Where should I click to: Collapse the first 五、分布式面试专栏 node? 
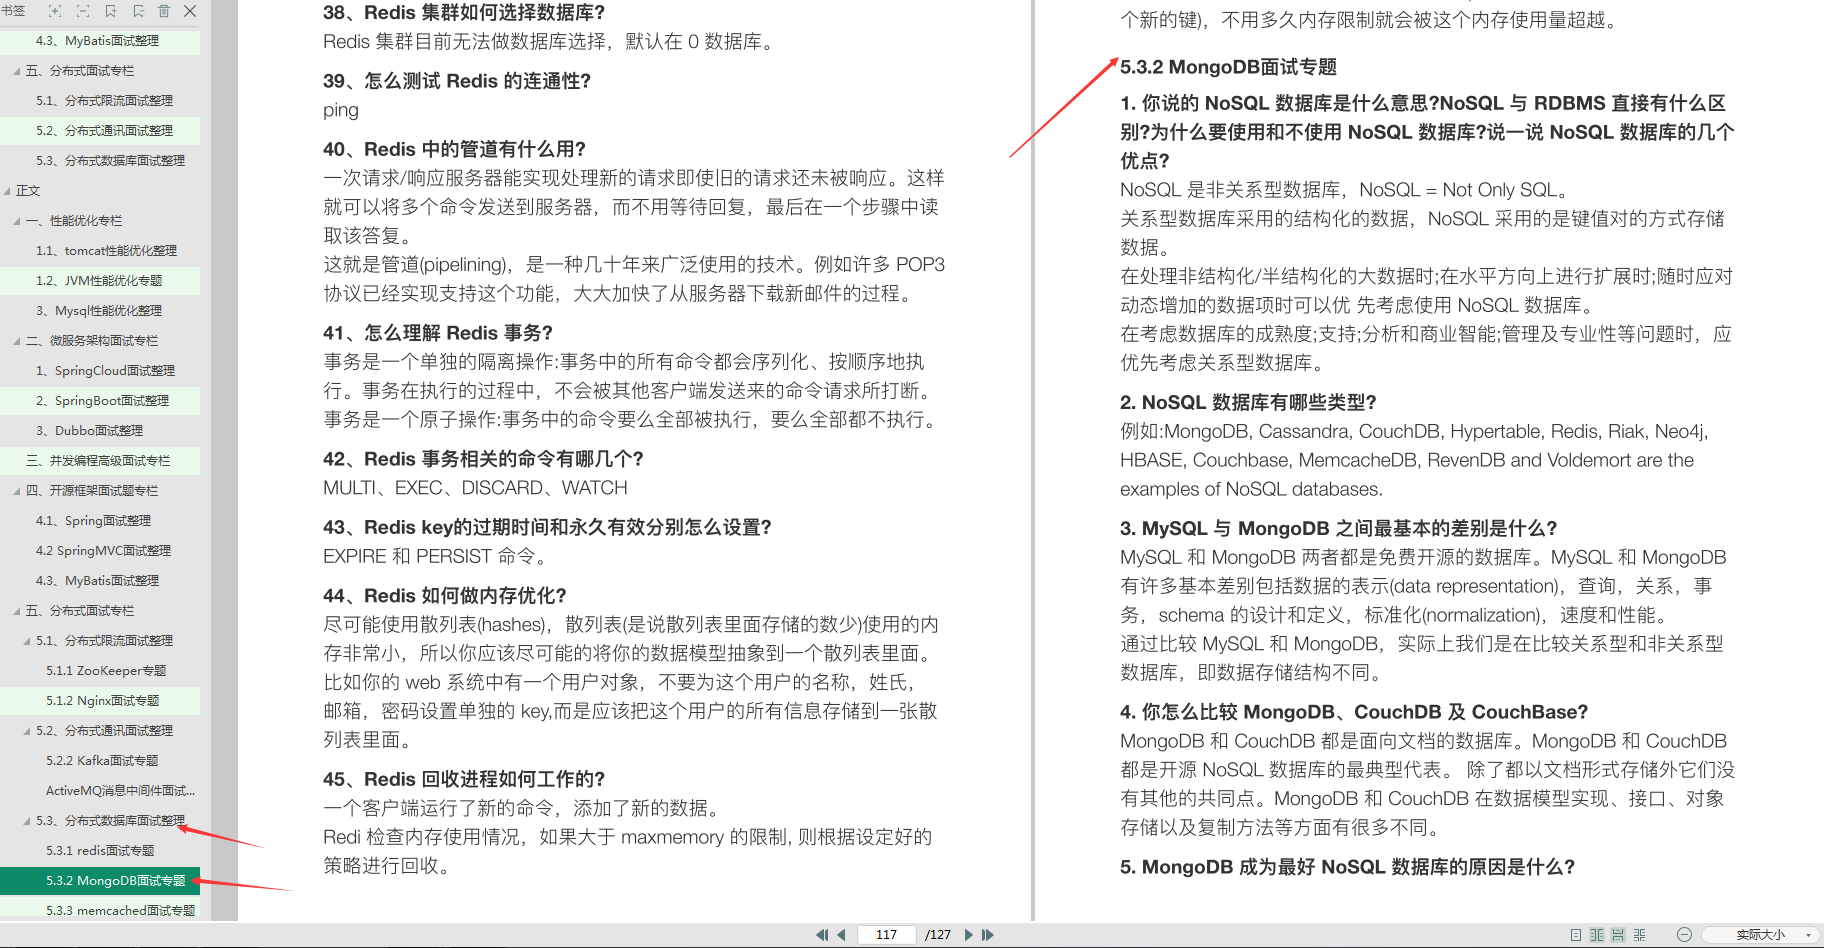click(17, 71)
